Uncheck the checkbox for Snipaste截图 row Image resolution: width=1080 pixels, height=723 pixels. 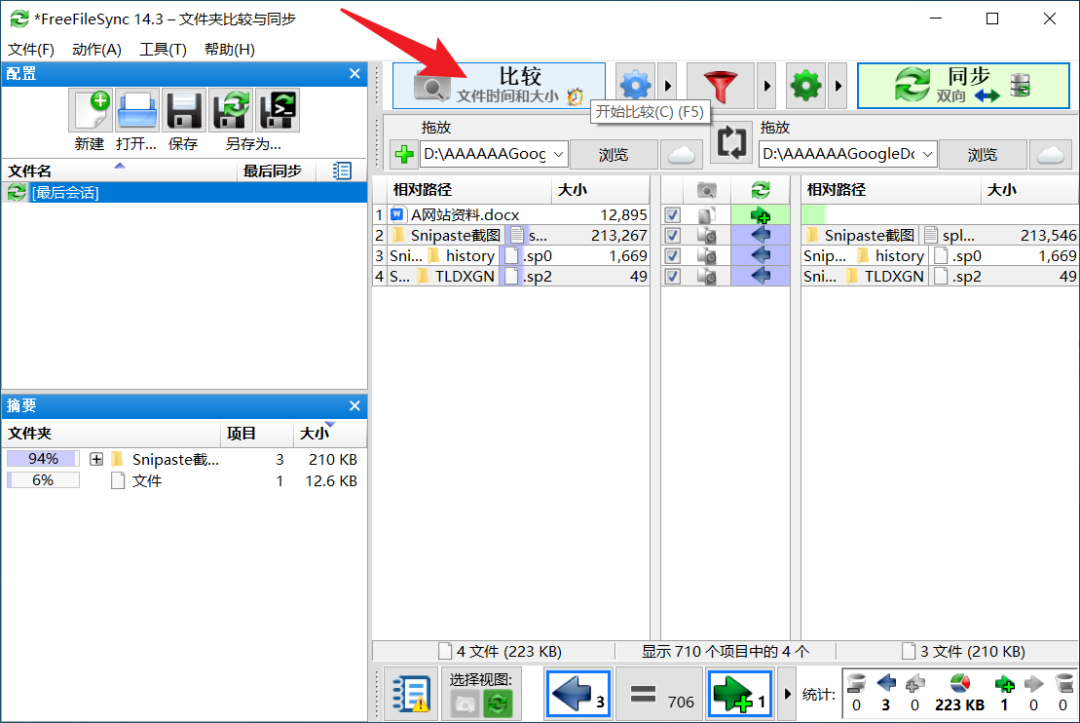(673, 235)
